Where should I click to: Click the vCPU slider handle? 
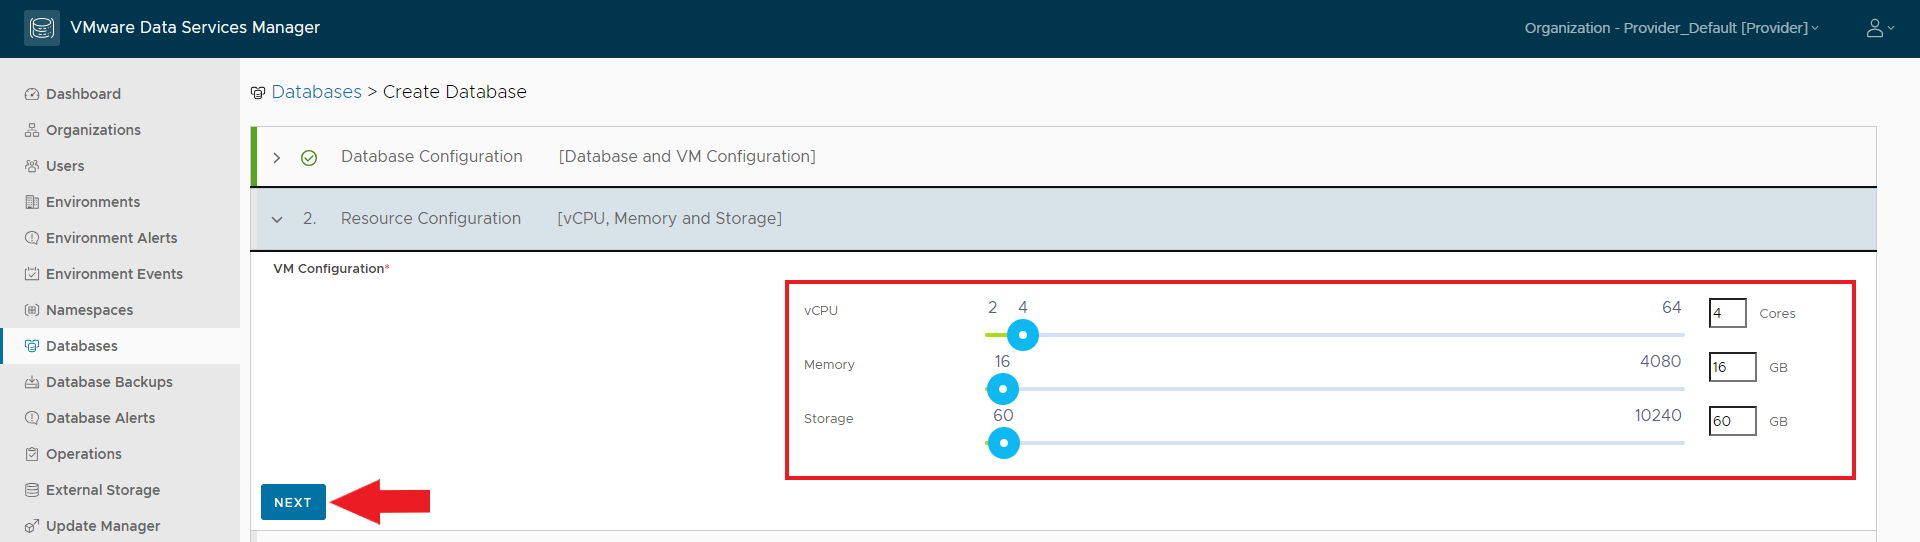point(1022,335)
